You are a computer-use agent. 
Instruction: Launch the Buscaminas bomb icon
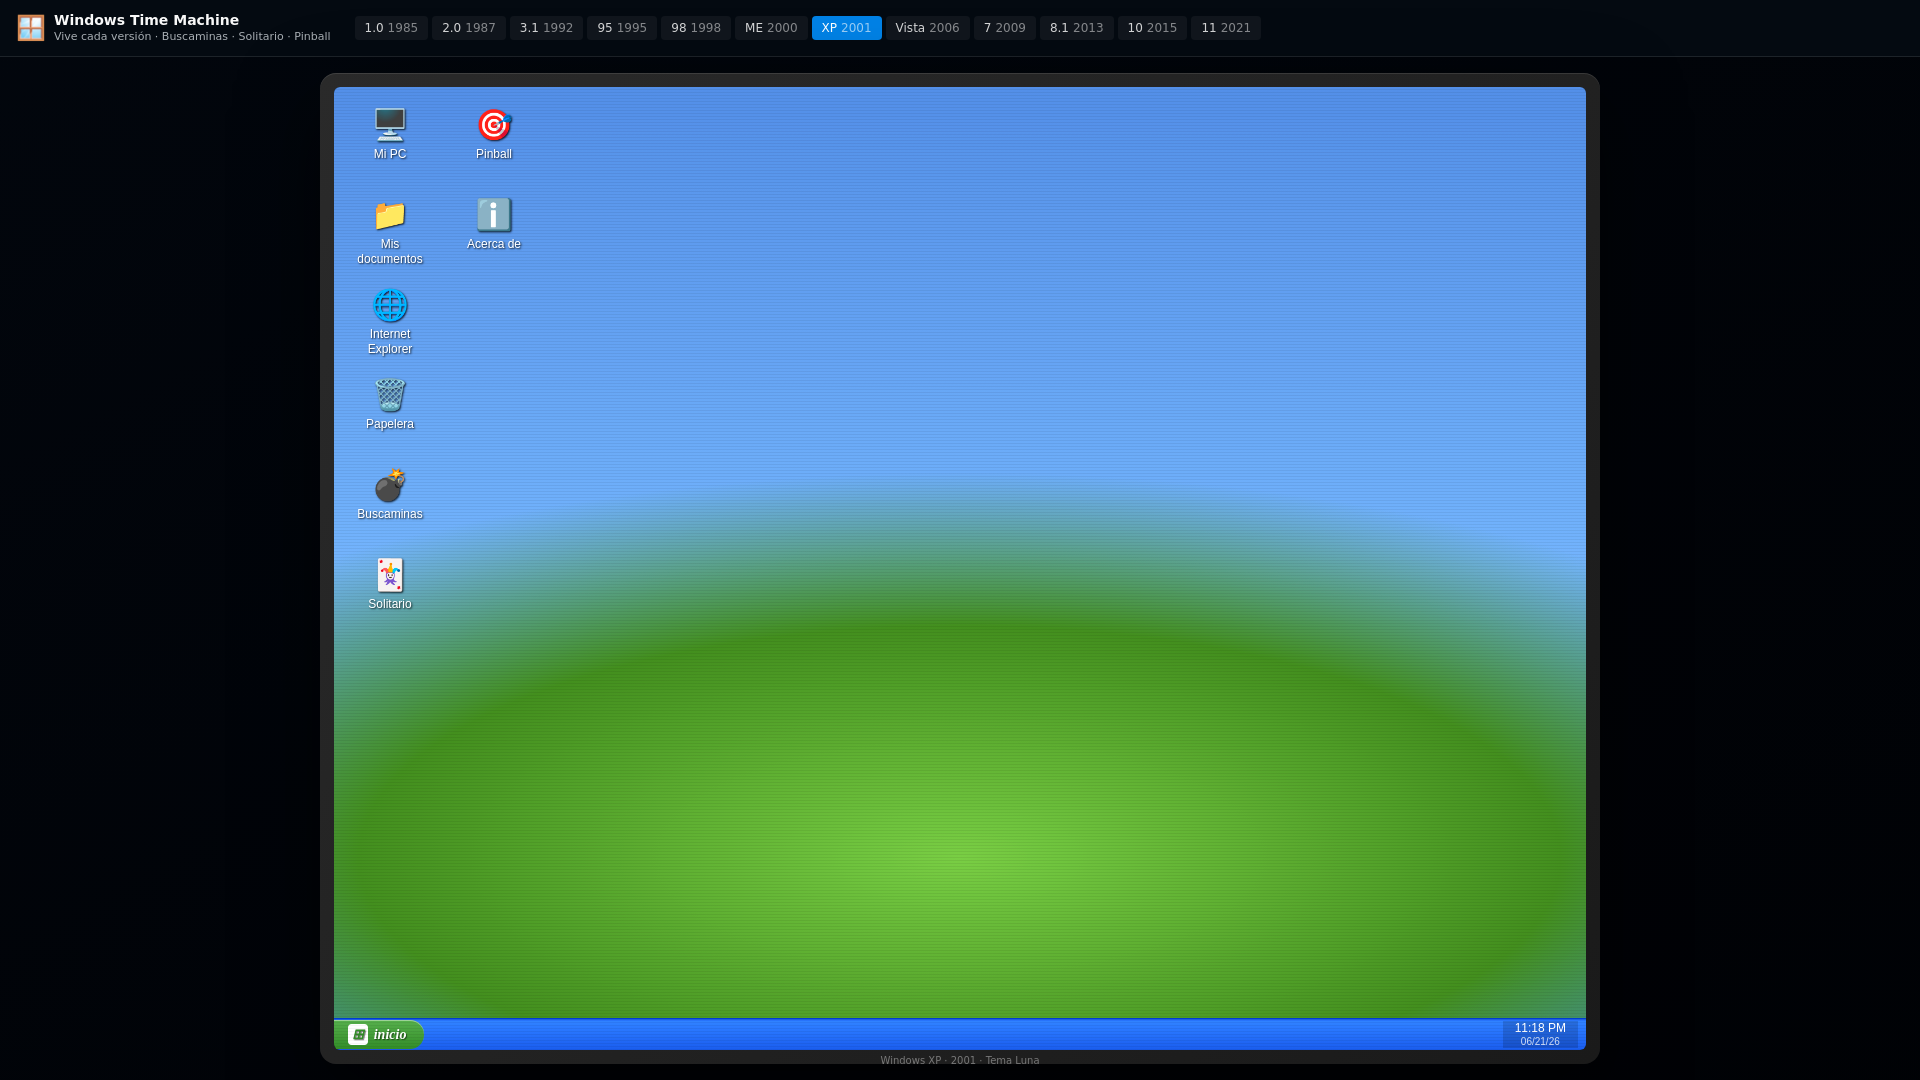point(390,494)
